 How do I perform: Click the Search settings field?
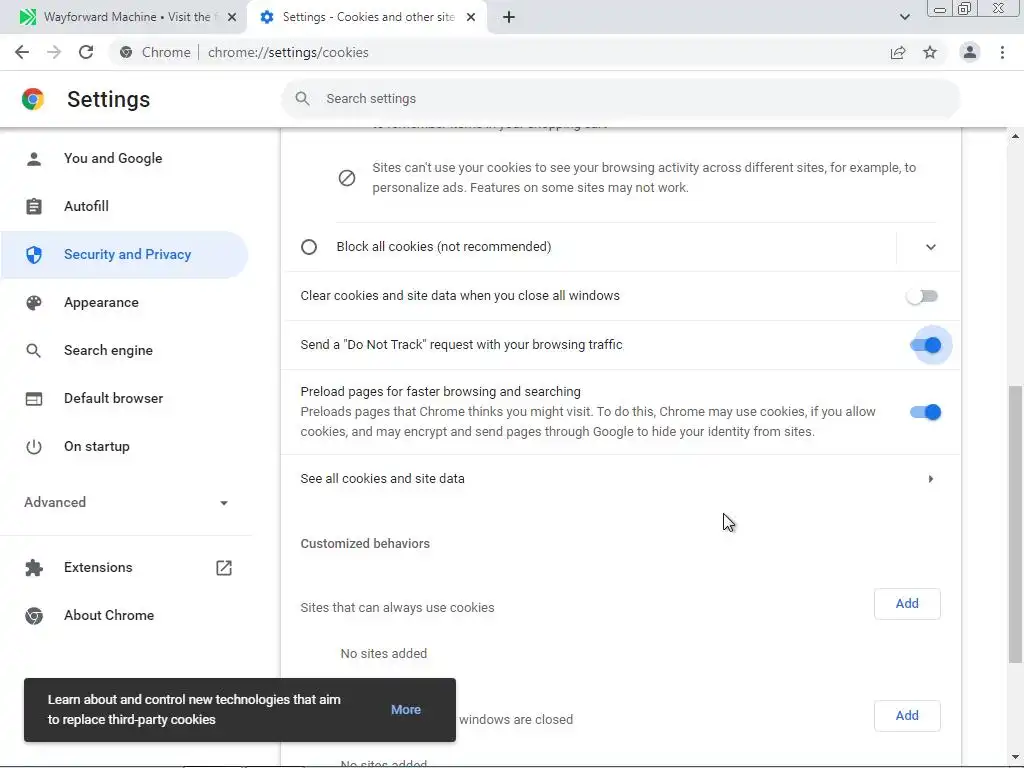point(620,99)
